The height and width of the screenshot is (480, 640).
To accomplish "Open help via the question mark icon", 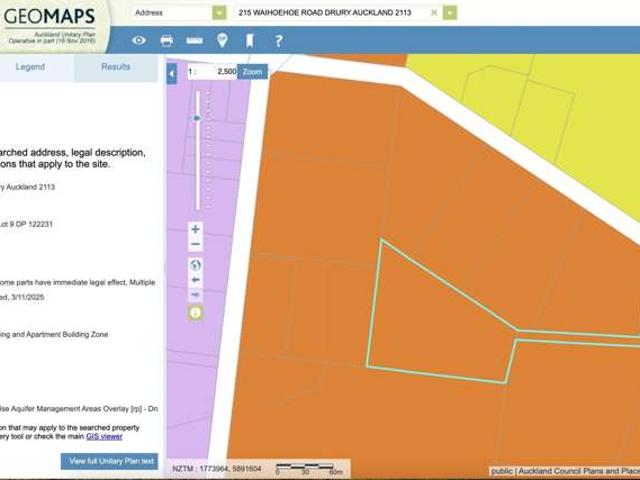I will 278,41.
